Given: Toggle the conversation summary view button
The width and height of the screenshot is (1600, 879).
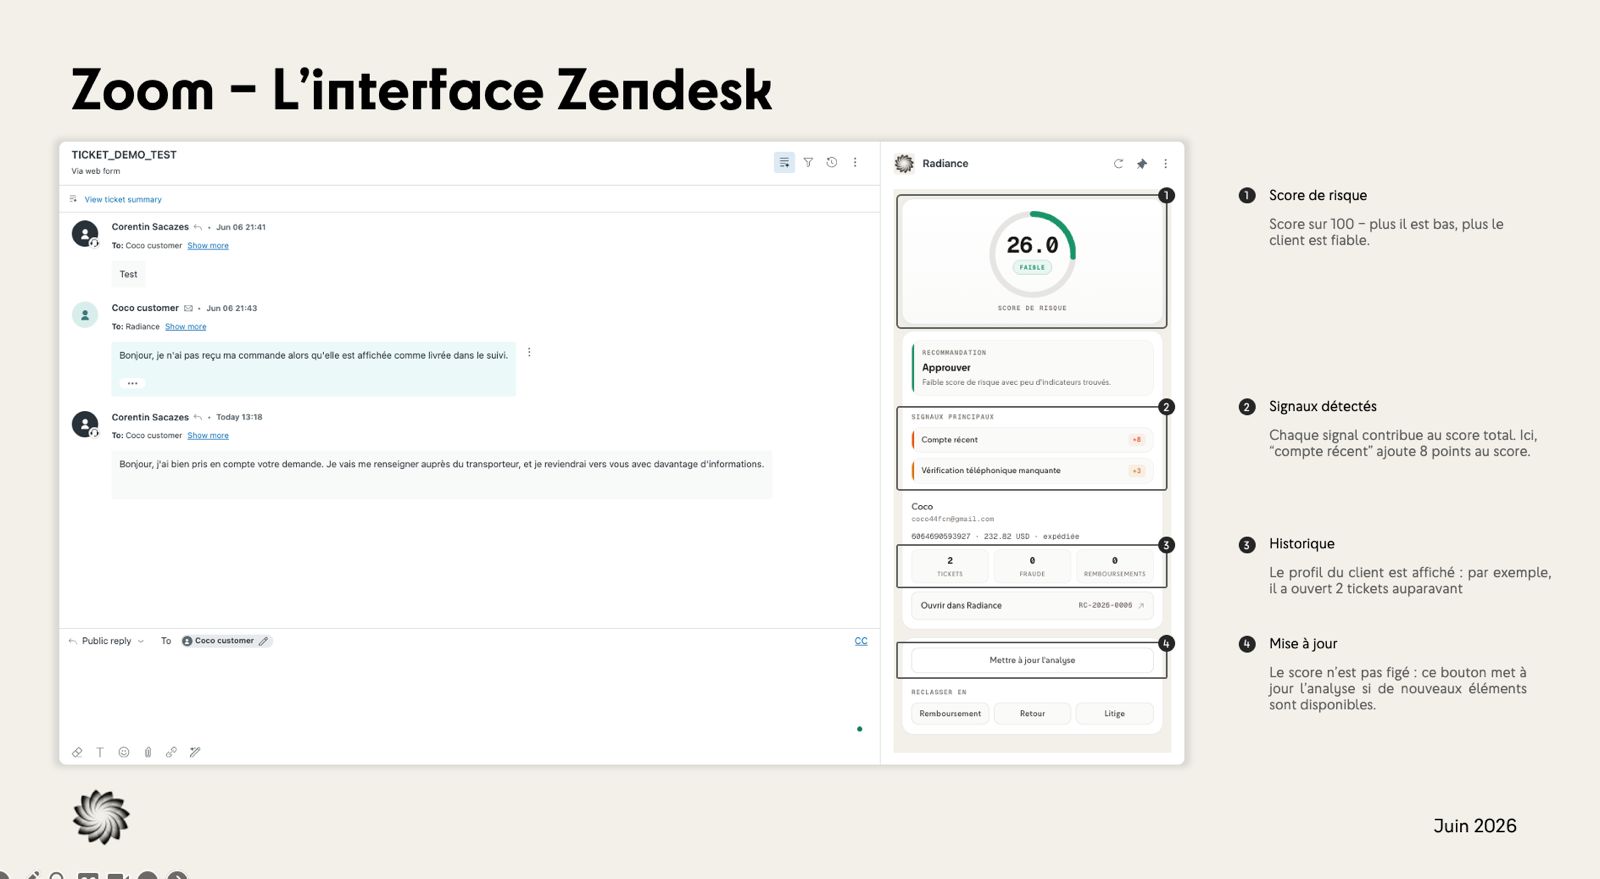Looking at the screenshot, I should [x=784, y=162].
